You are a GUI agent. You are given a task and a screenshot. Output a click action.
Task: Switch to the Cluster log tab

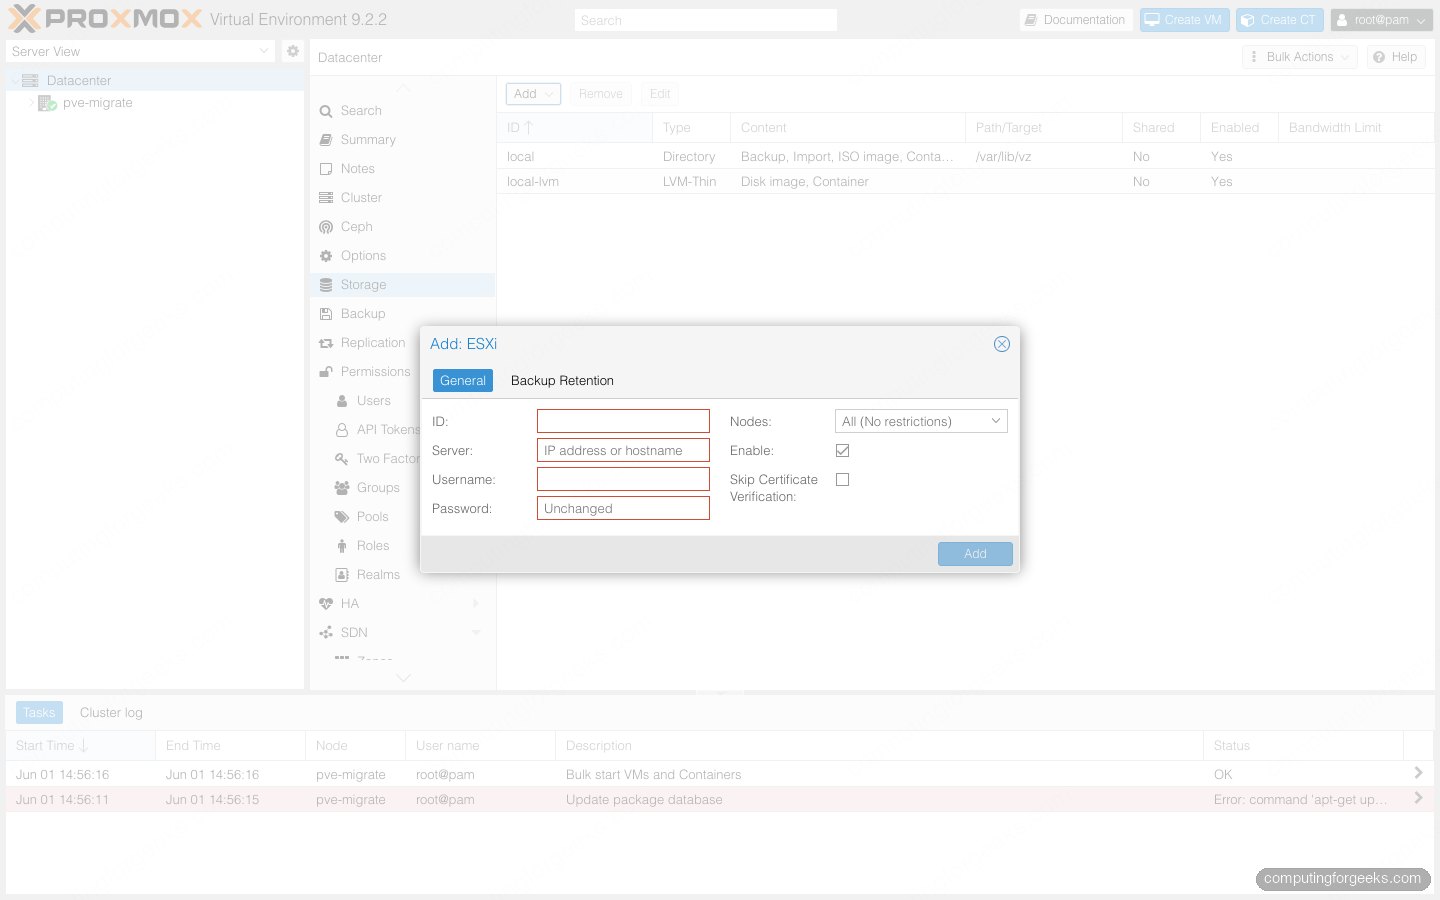point(111,713)
